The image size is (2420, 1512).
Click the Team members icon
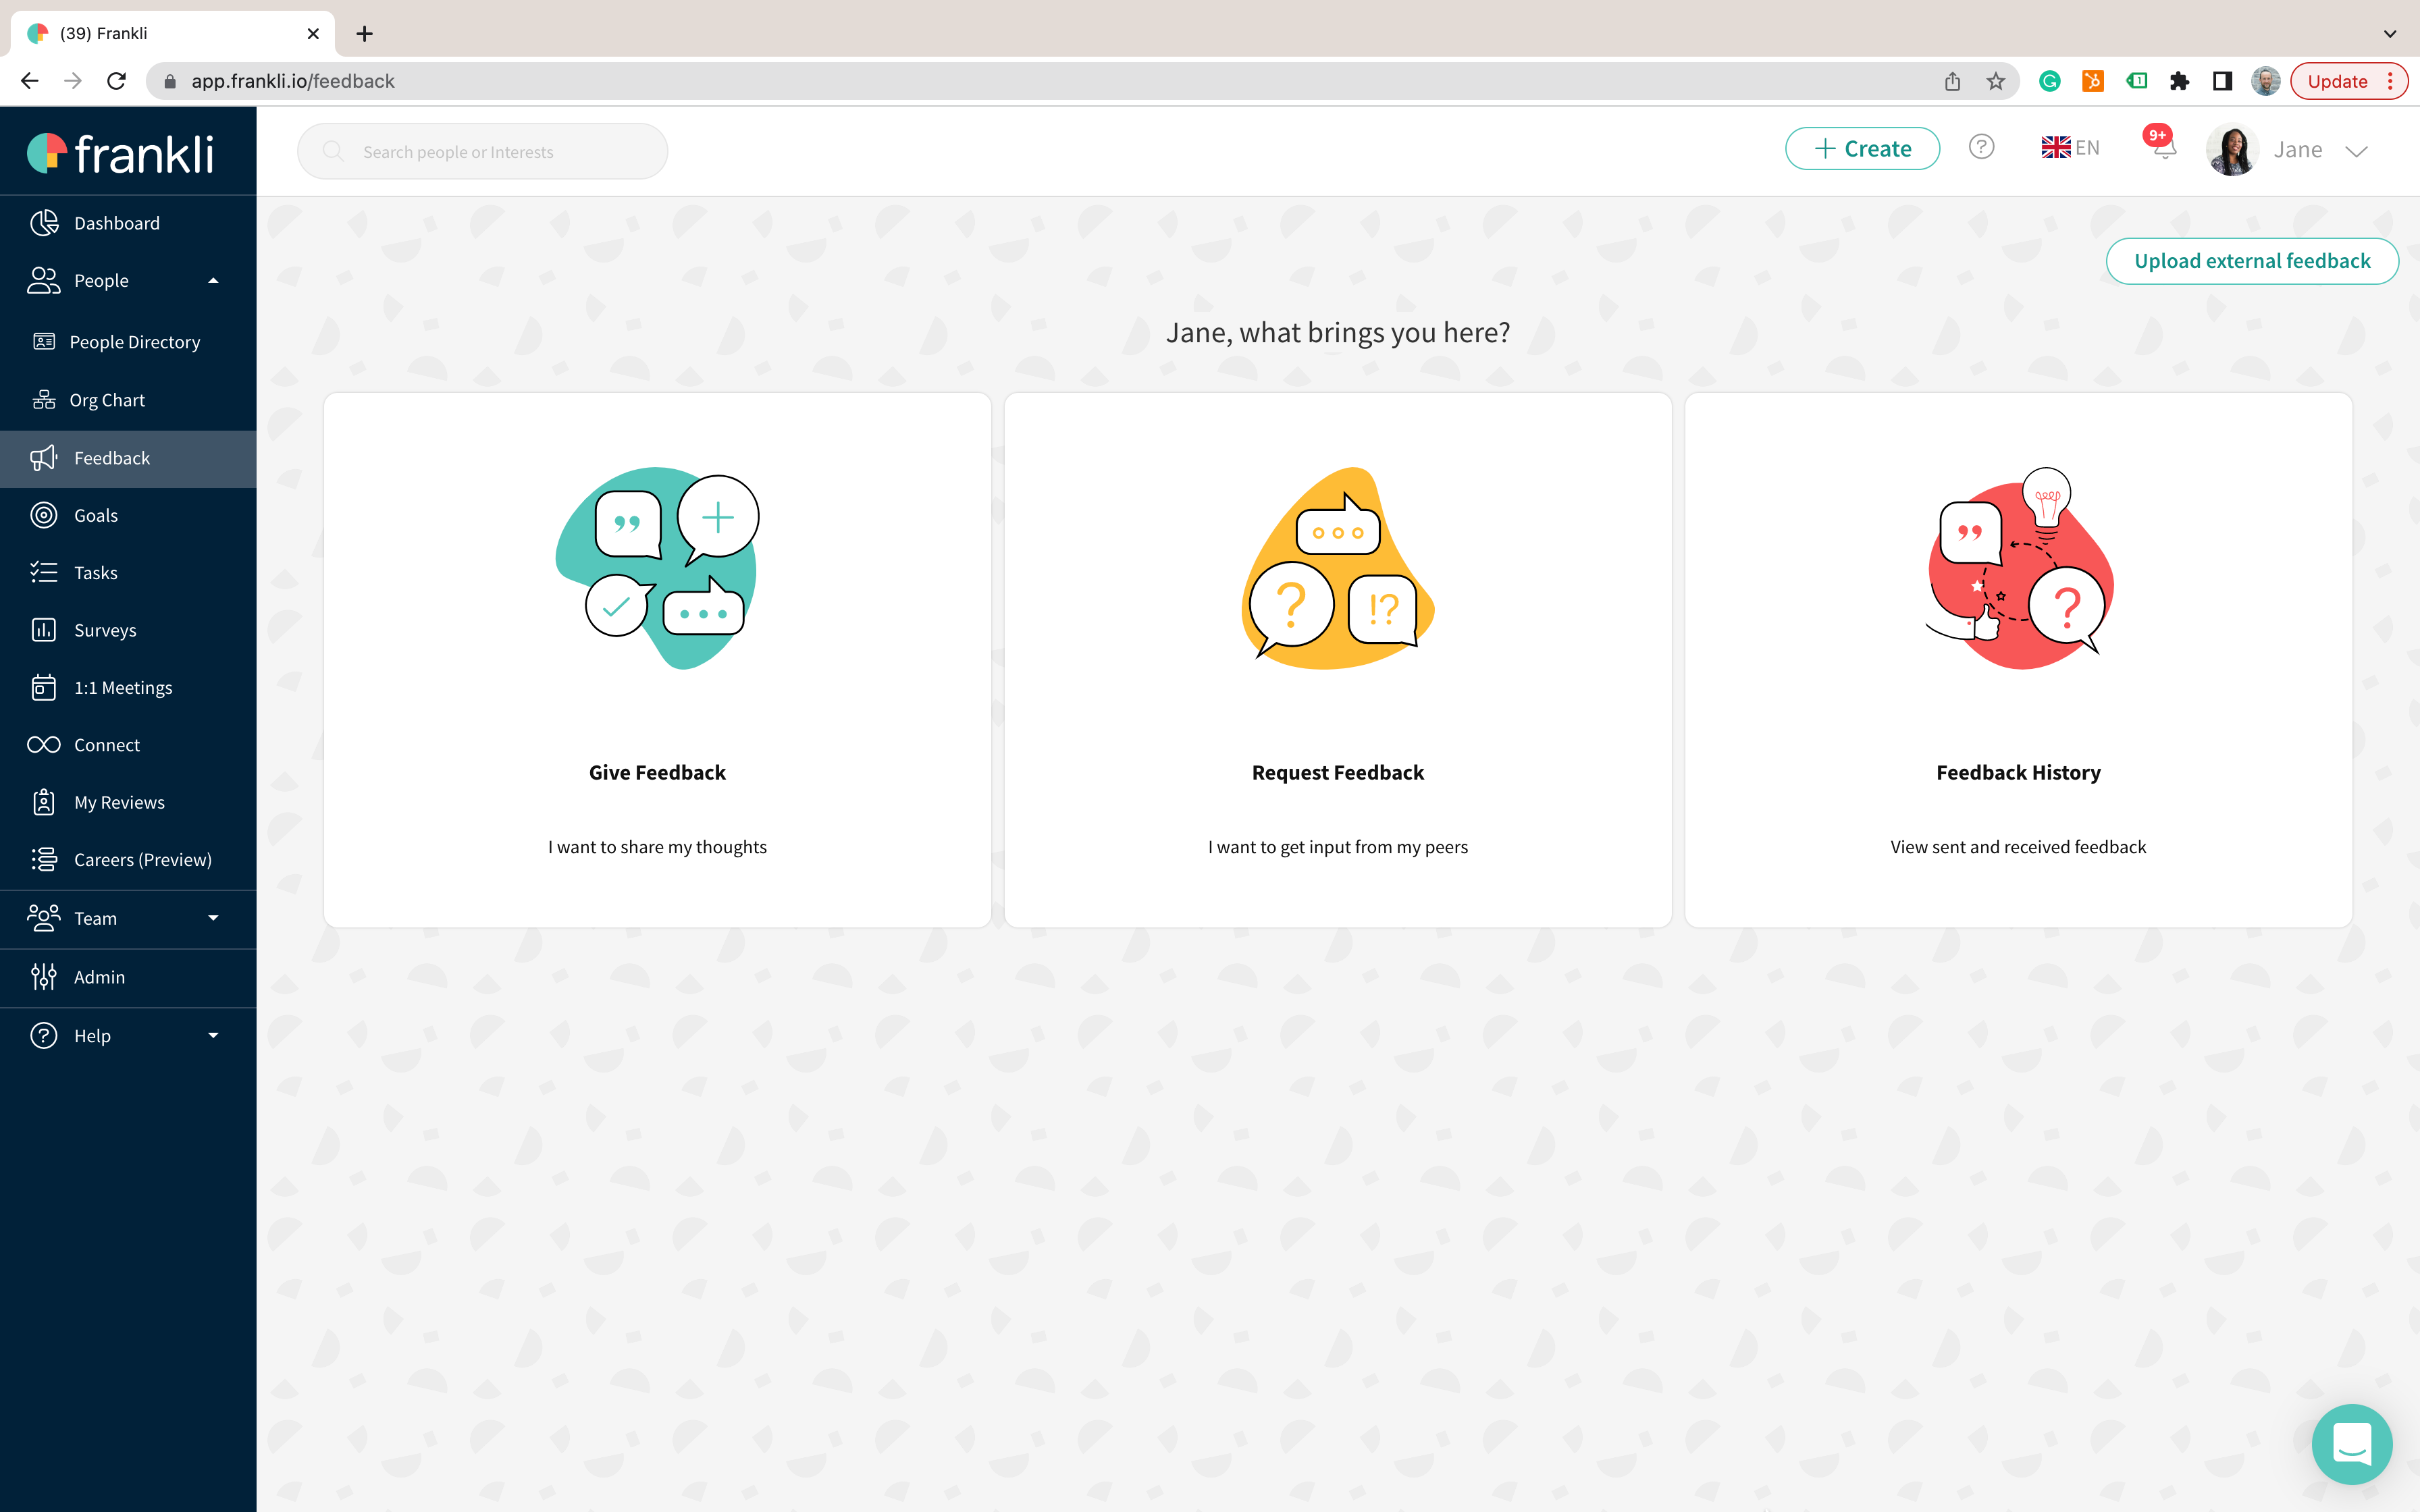click(44, 918)
